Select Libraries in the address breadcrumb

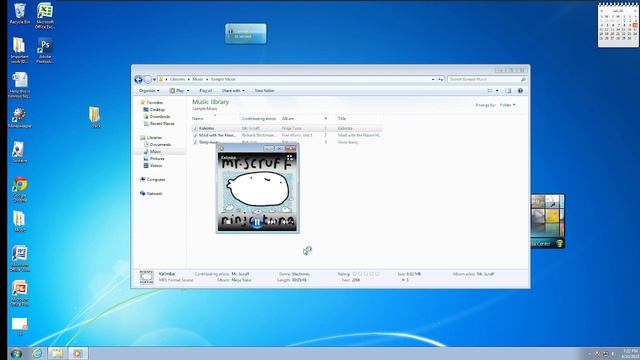tap(177, 79)
